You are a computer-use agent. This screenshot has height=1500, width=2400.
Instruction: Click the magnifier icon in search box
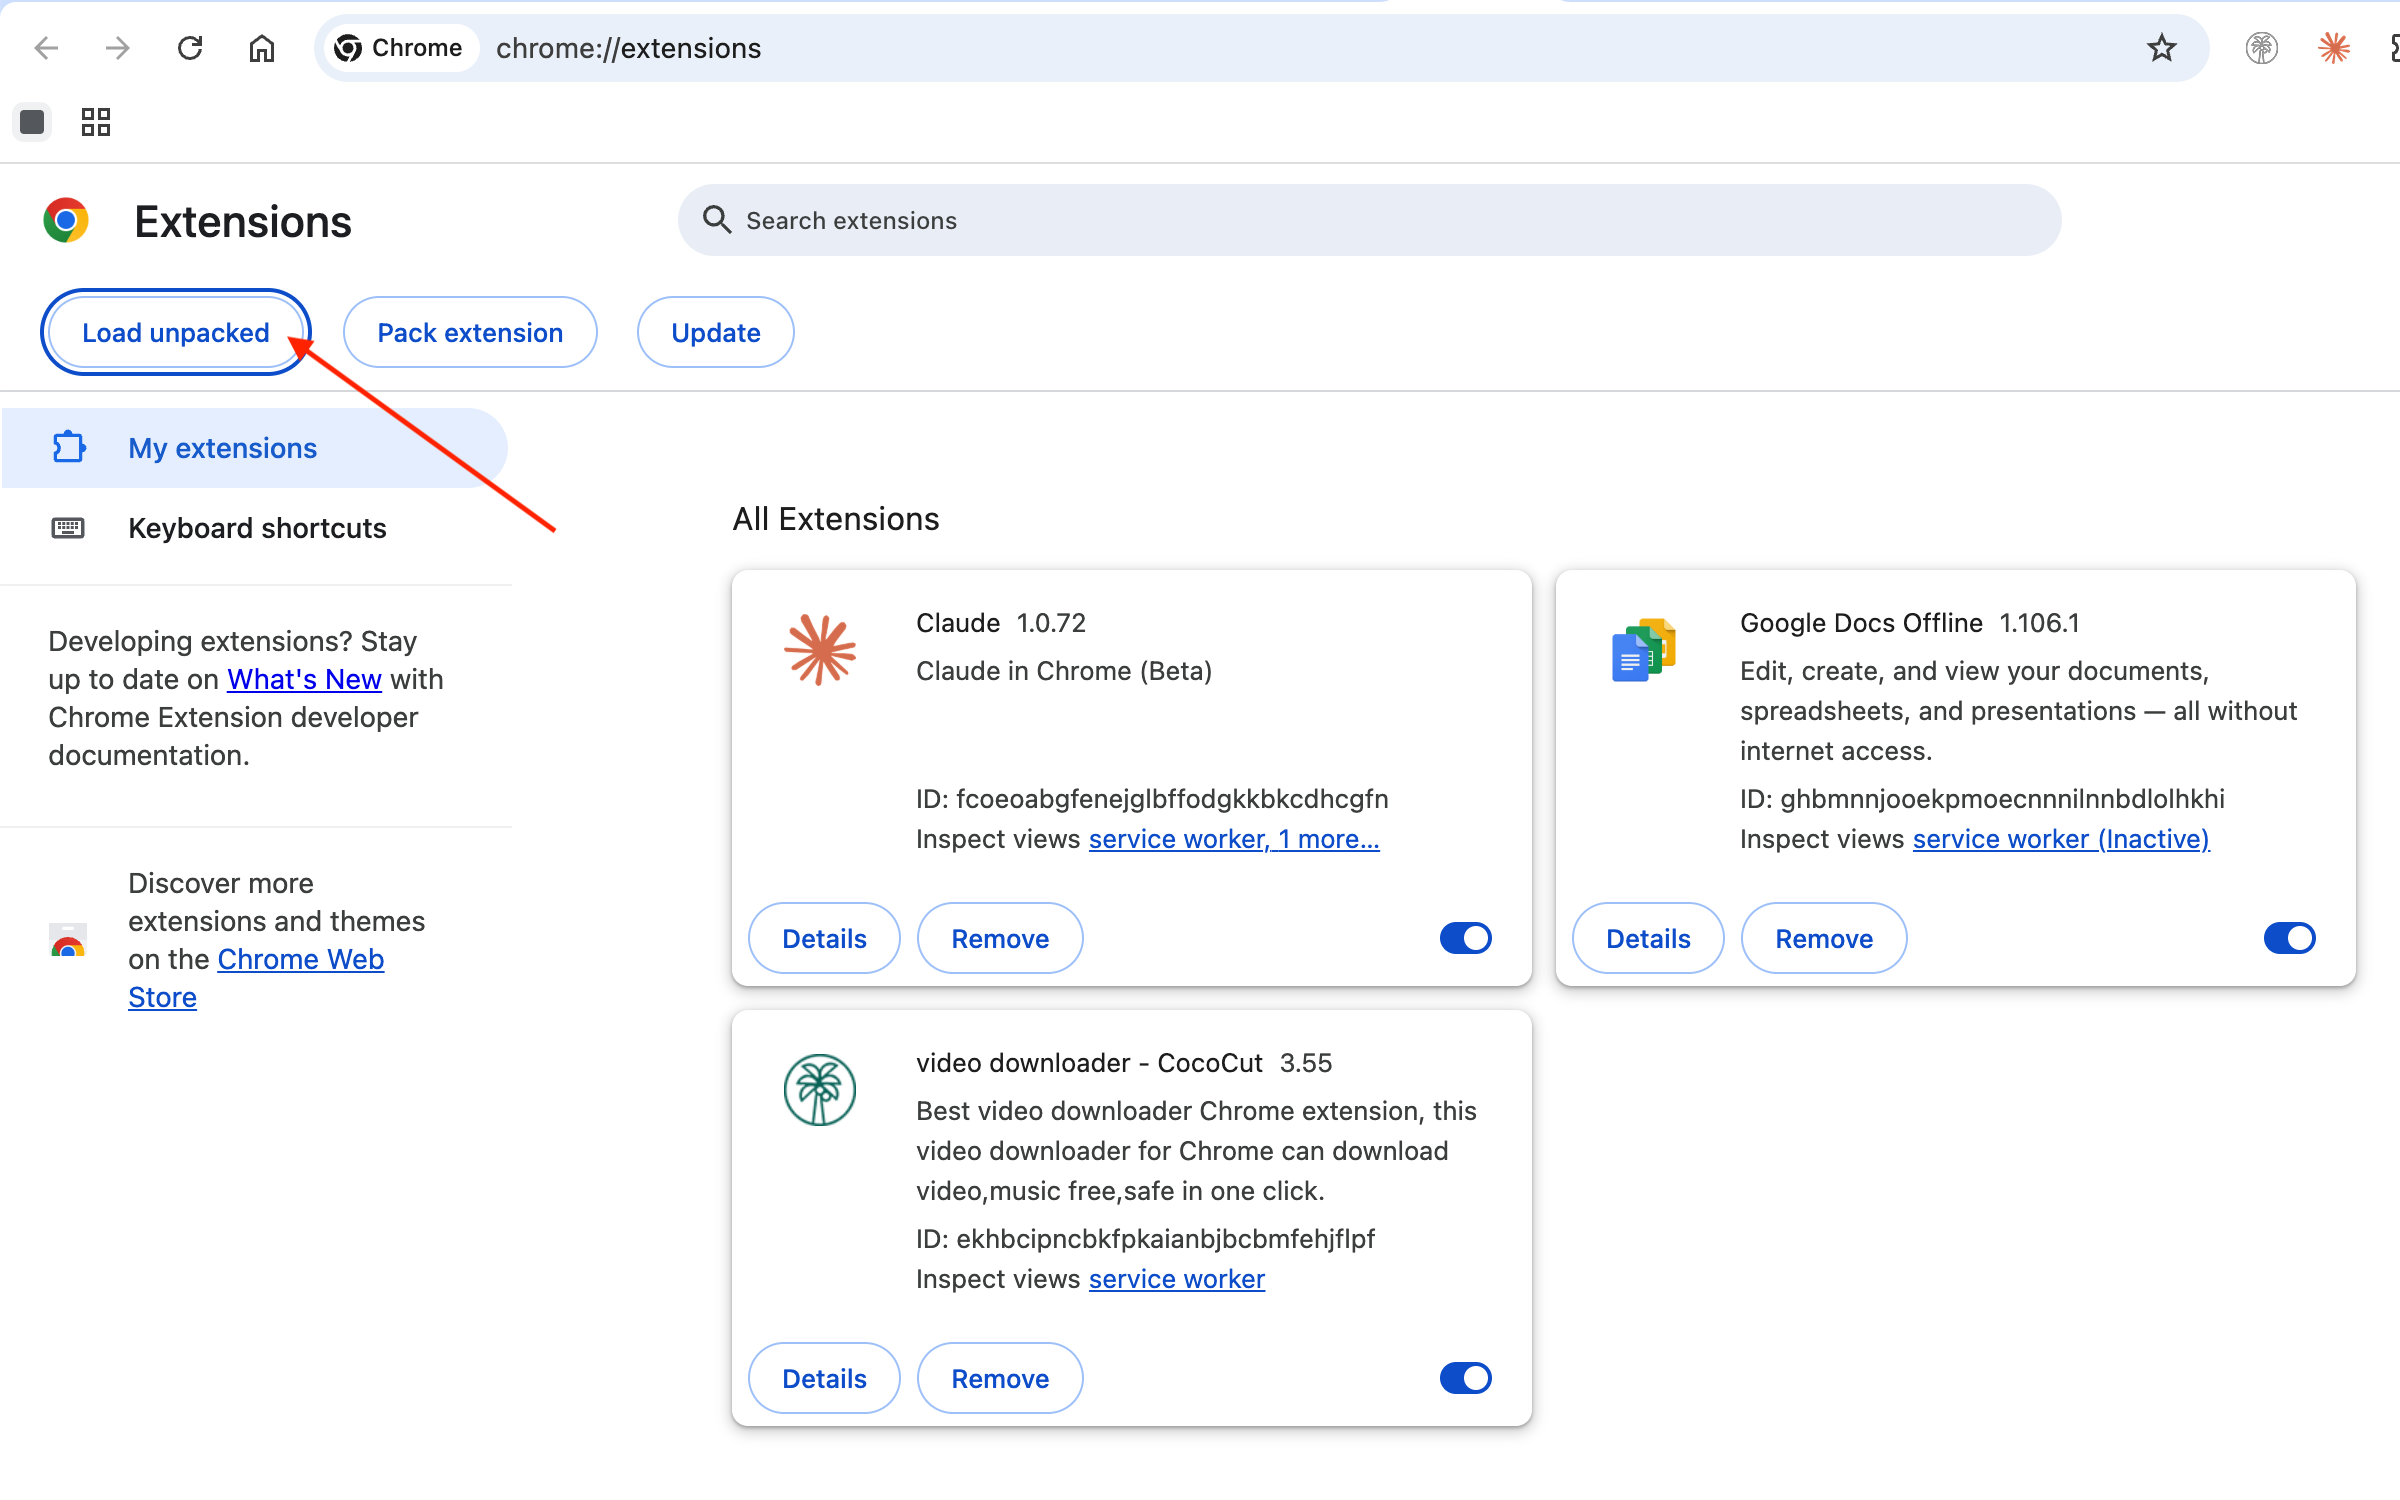click(716, 219)
